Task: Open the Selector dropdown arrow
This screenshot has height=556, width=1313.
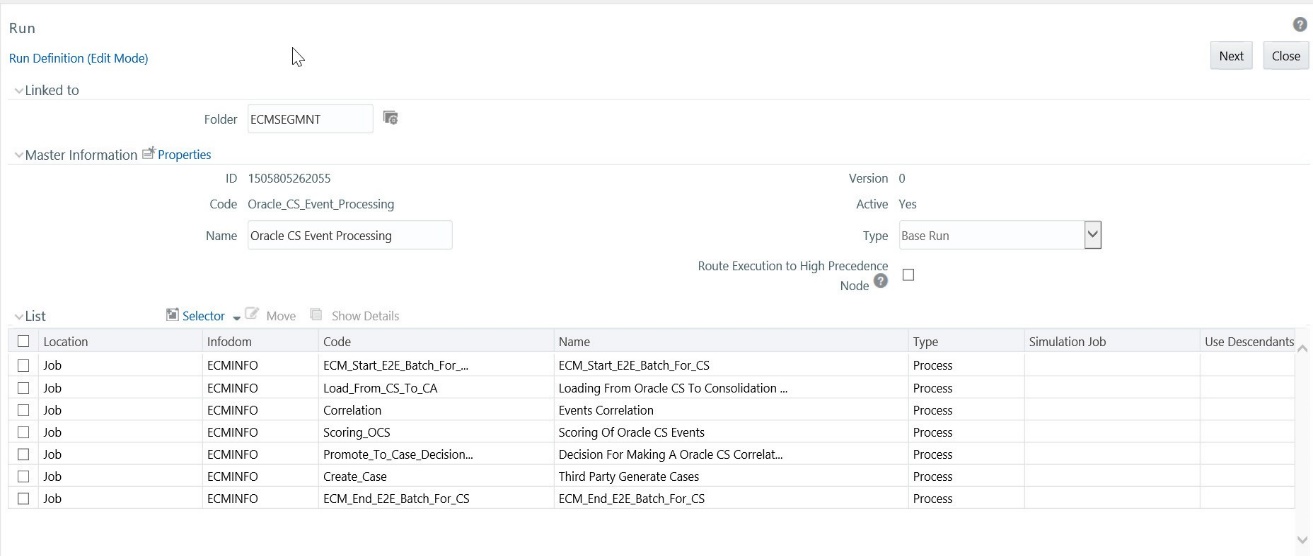Action: coord(236,317)
